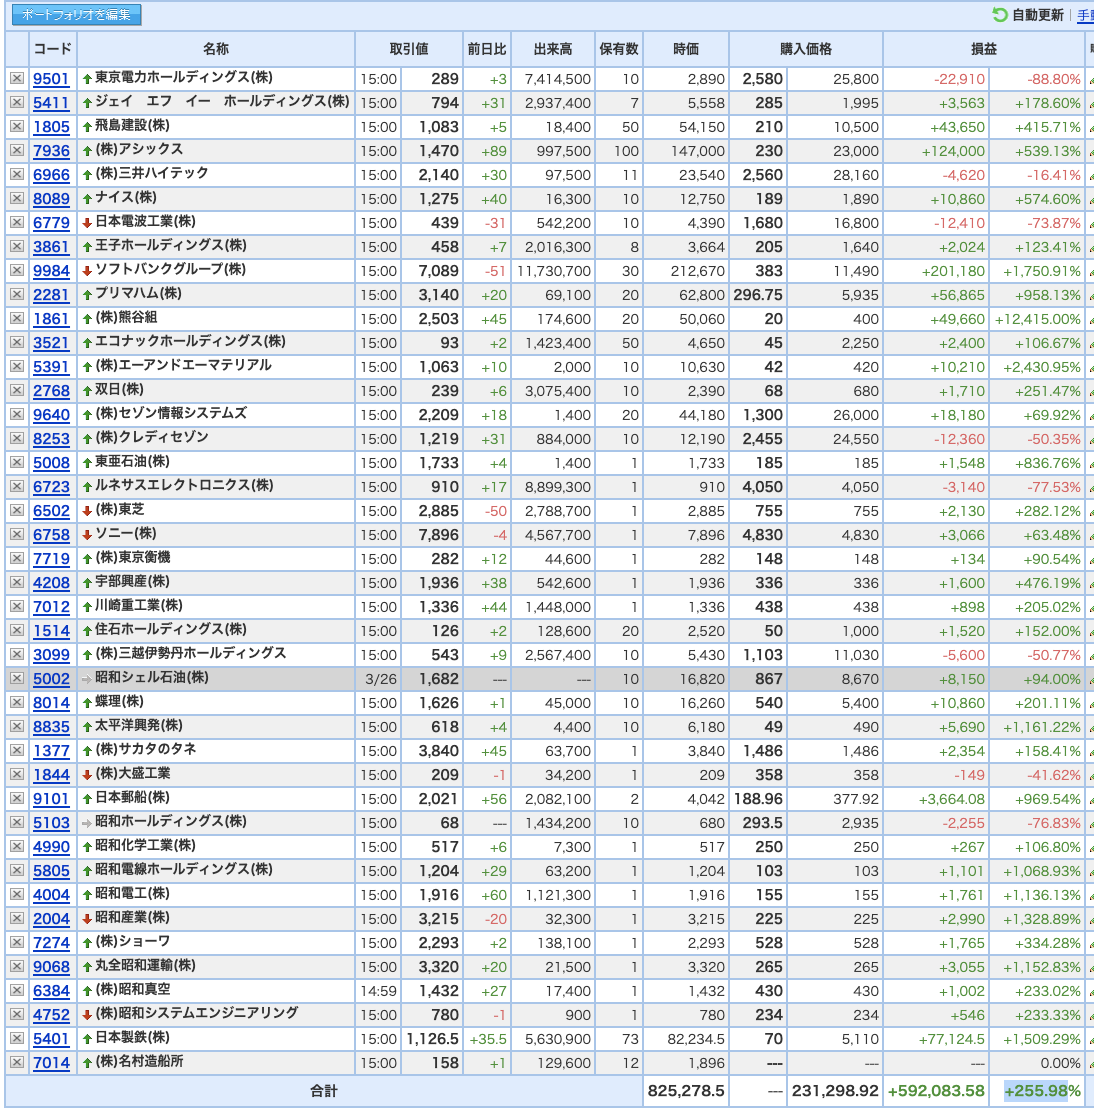Delete row 2281 プリマハム via X icon
The width and height of the screenshot is (1094, 1108).
click(17, 295)
